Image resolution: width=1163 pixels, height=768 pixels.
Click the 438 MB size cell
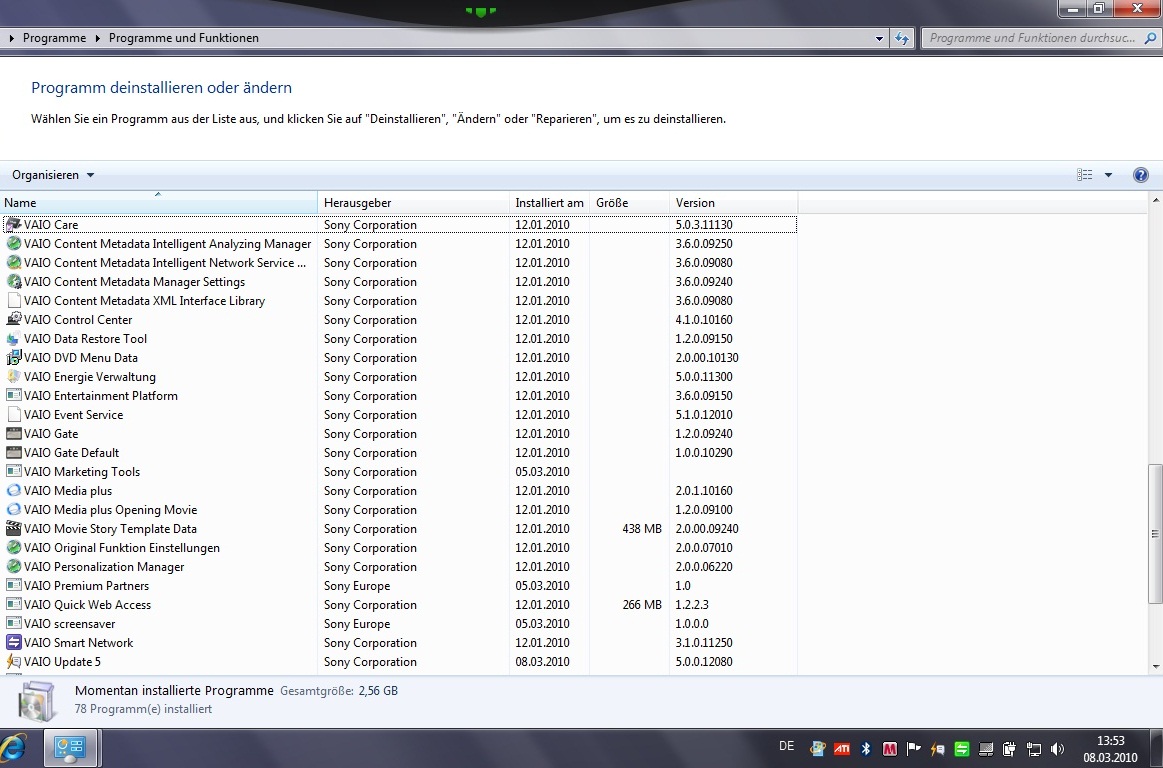click(642, 528)
